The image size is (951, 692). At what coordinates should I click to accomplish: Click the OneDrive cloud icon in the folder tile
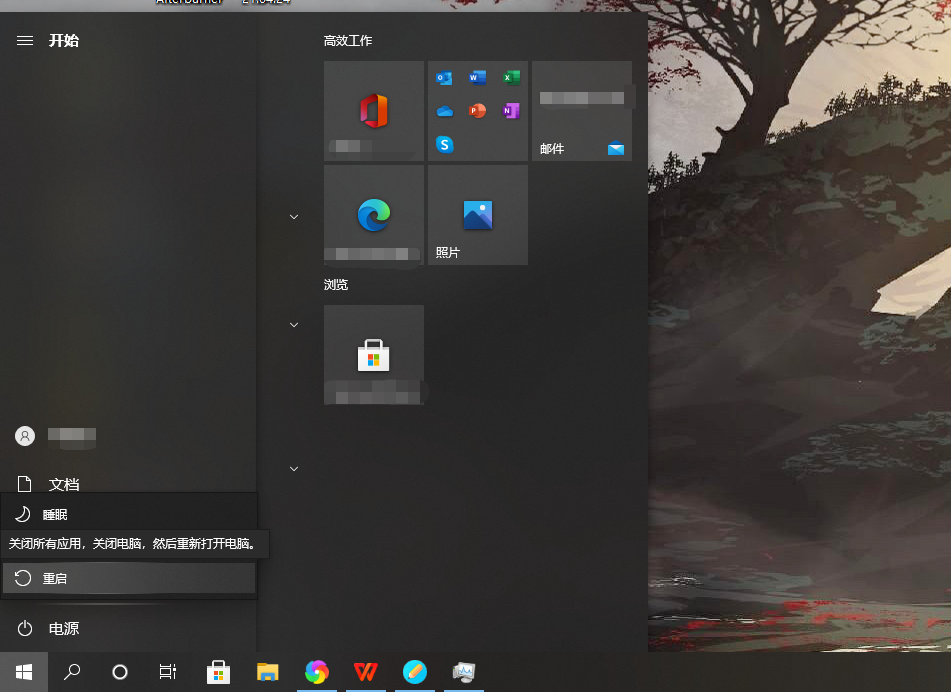click(x=445, y=111)
